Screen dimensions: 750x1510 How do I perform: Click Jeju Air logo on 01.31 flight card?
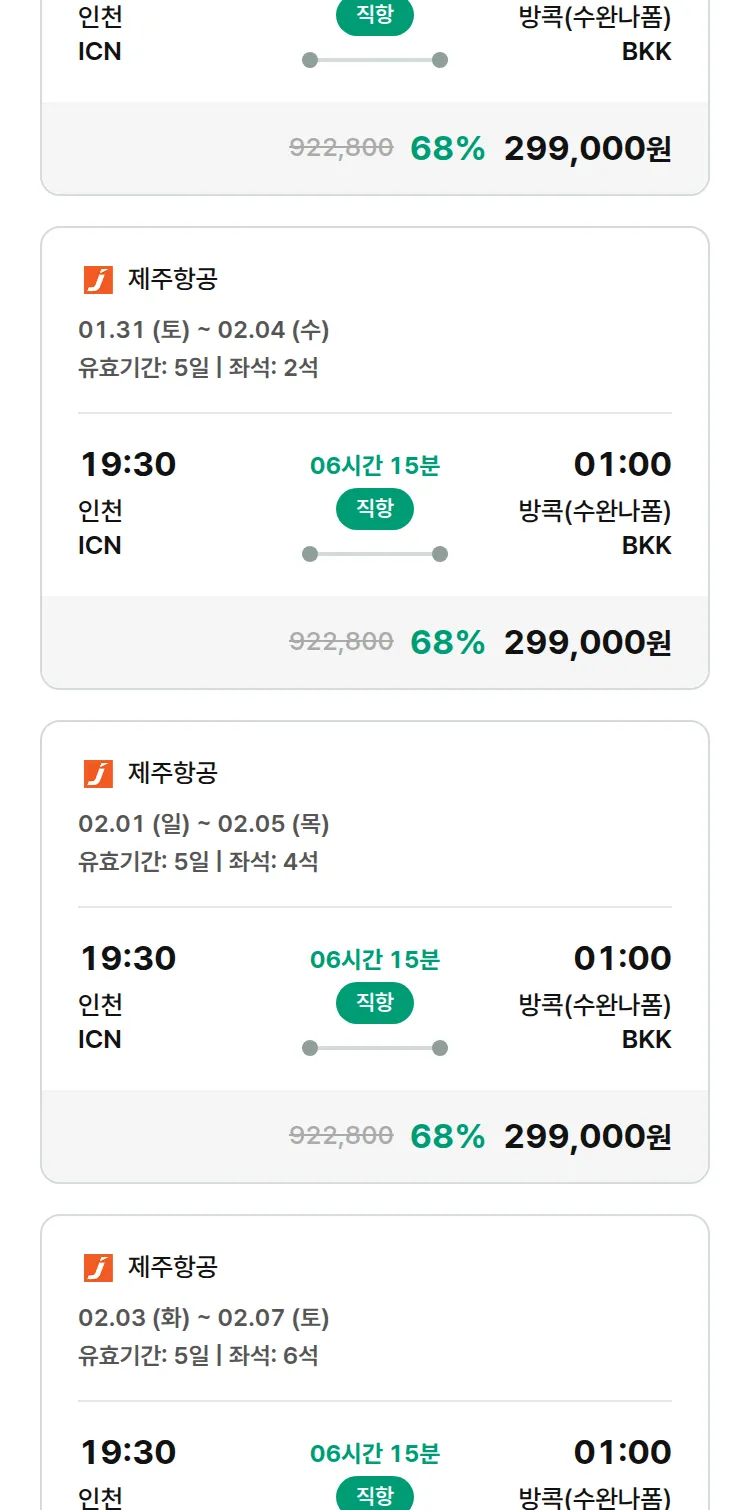click(x=98, y=280)
